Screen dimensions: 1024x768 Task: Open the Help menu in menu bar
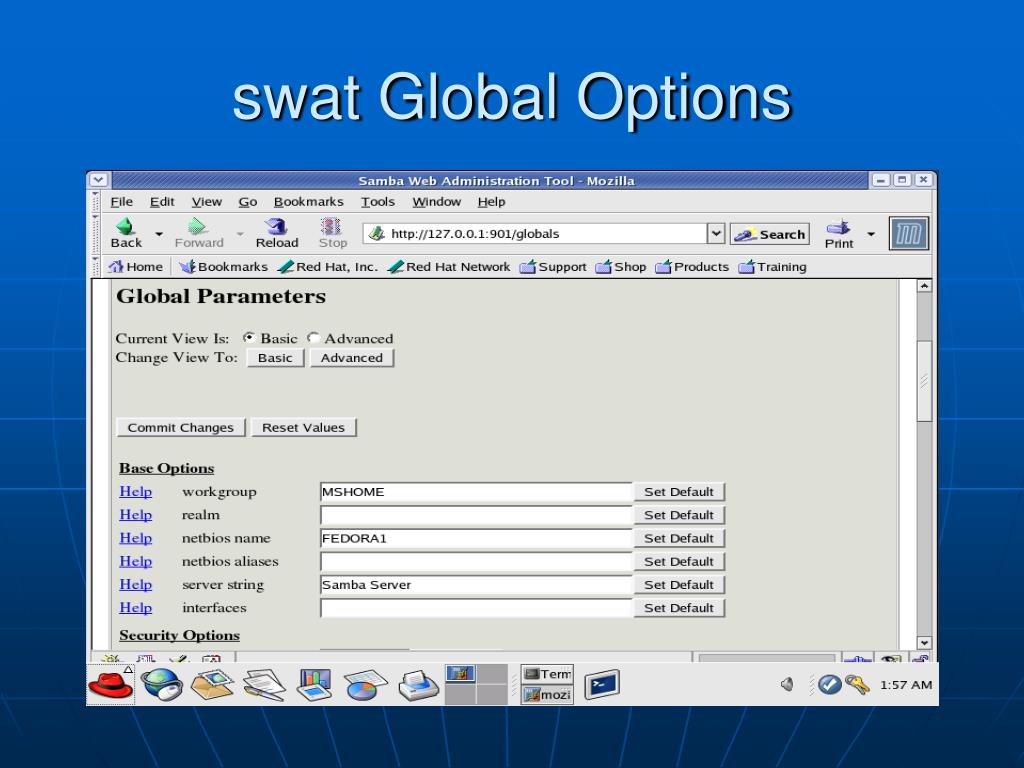(x=491, y=202)
